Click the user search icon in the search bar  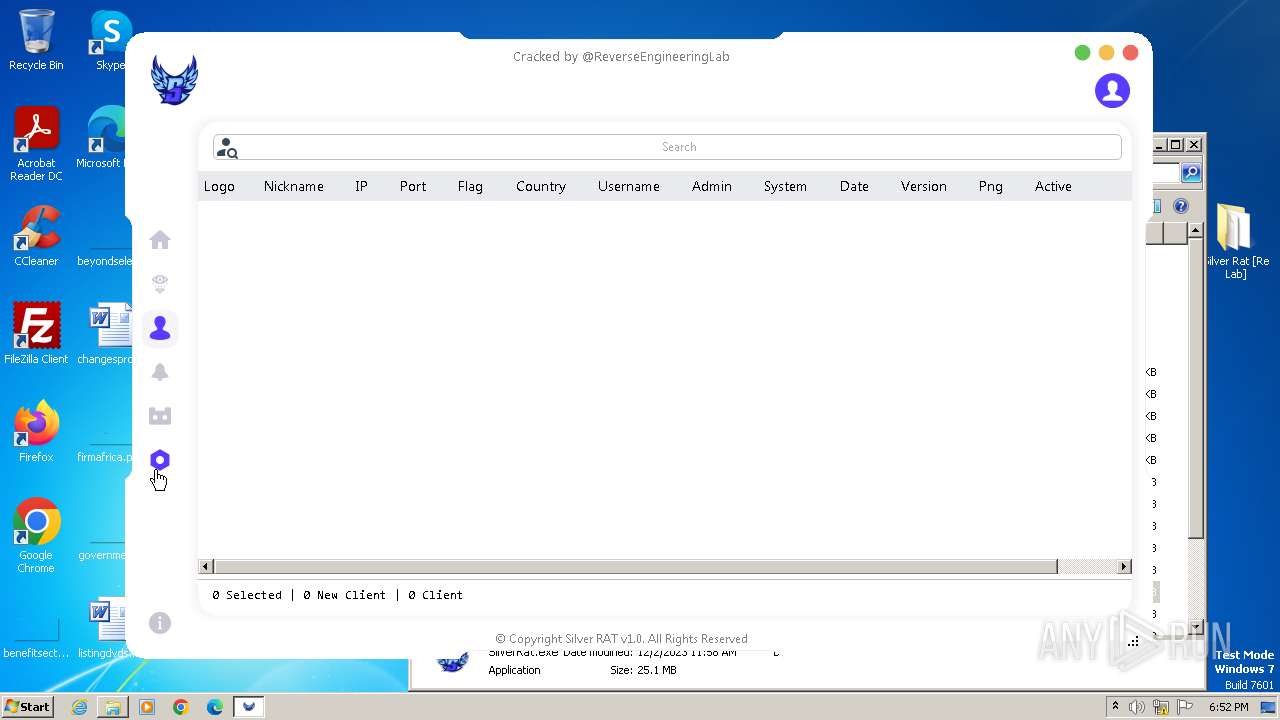click(x=228, y=148)
